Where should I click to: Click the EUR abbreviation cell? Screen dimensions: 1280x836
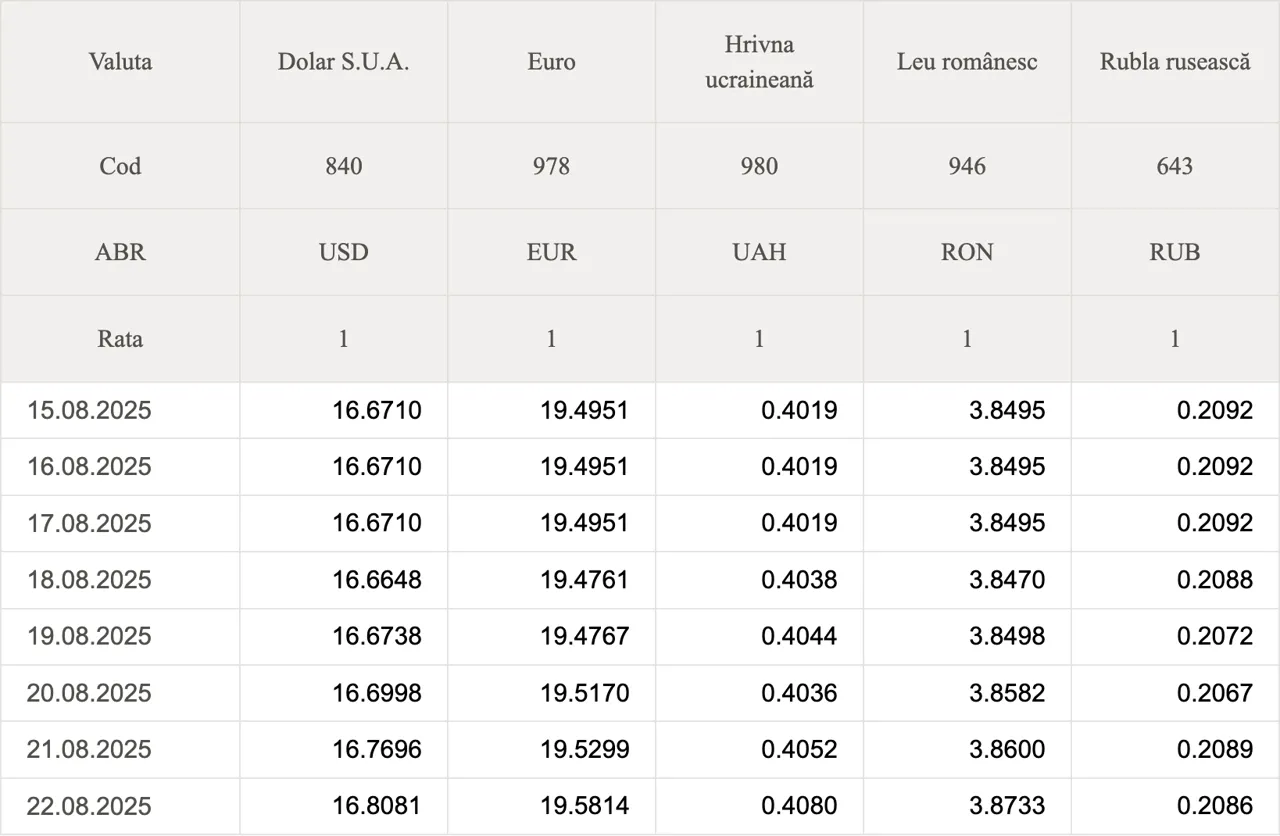click(x=552, y=252)
